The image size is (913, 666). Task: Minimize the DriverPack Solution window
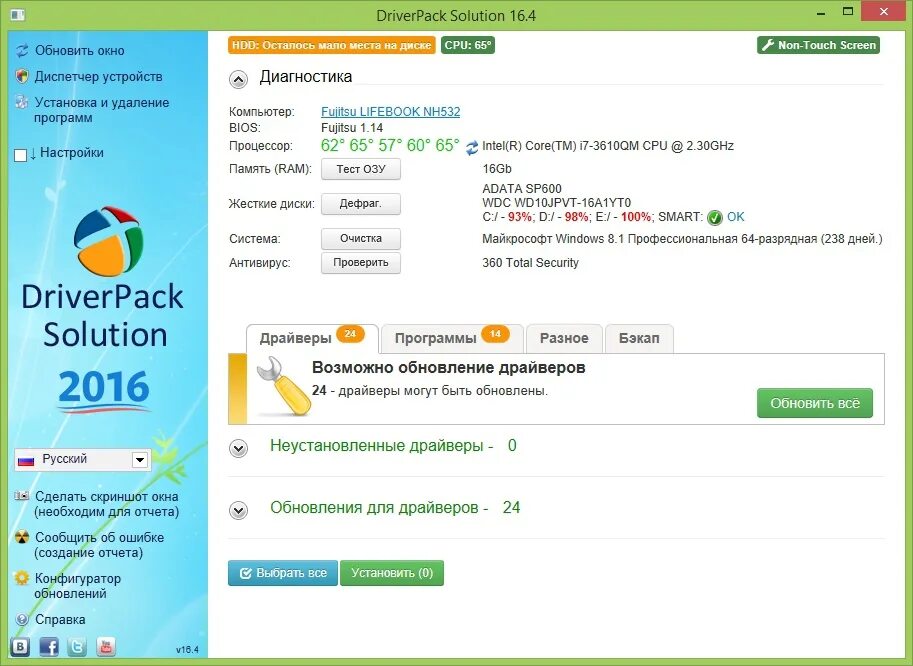click(822, 12)
